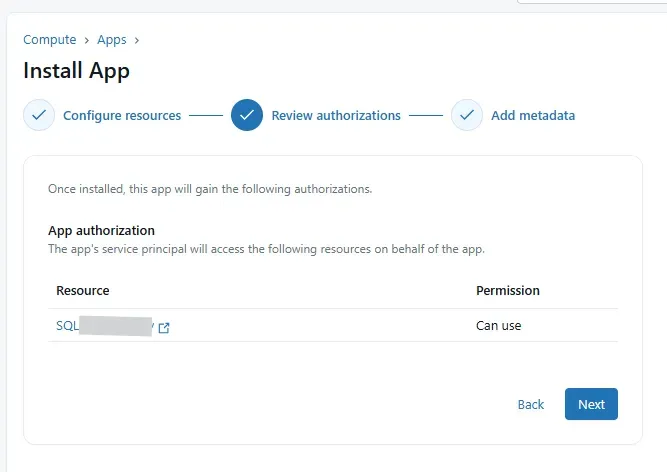Screen dimensions: 667x472
Task: Navigate to Apps via the breadcrumb
Action: point(111,40)
